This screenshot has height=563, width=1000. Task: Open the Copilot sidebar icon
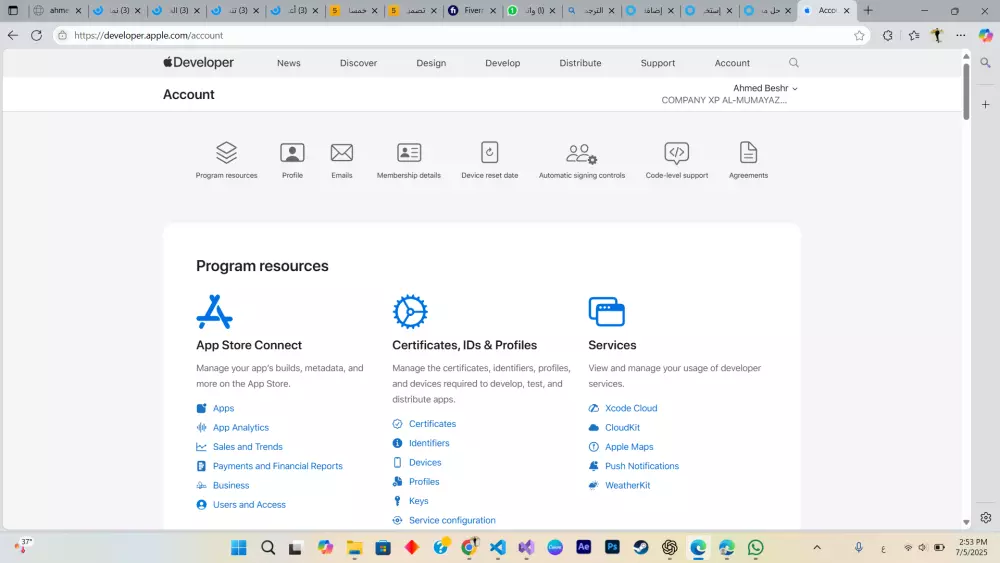click(985, 36)
